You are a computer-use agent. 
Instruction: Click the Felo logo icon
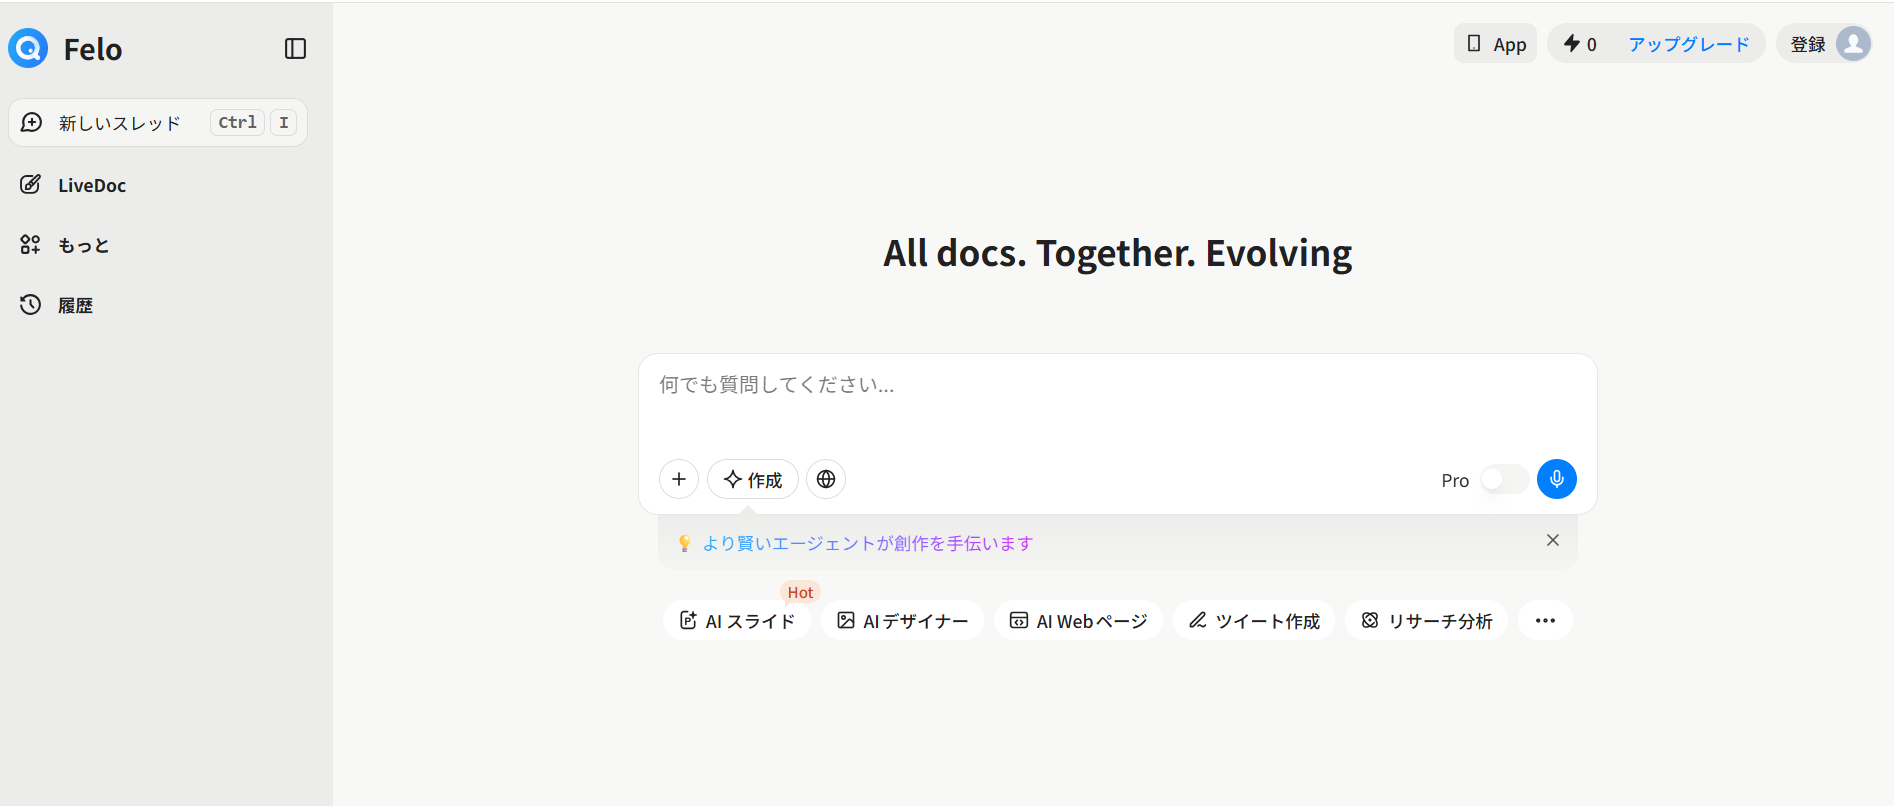point(28,48)
